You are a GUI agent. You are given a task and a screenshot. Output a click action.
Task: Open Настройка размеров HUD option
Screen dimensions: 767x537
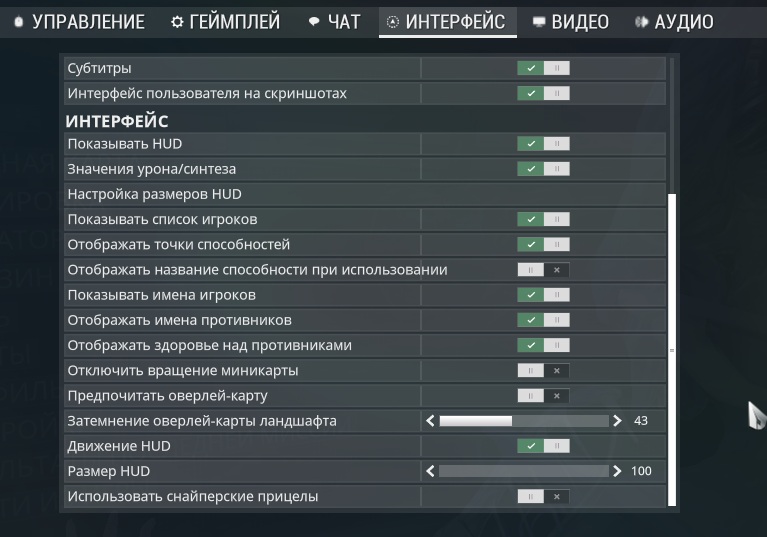click(x=365, y=194)
